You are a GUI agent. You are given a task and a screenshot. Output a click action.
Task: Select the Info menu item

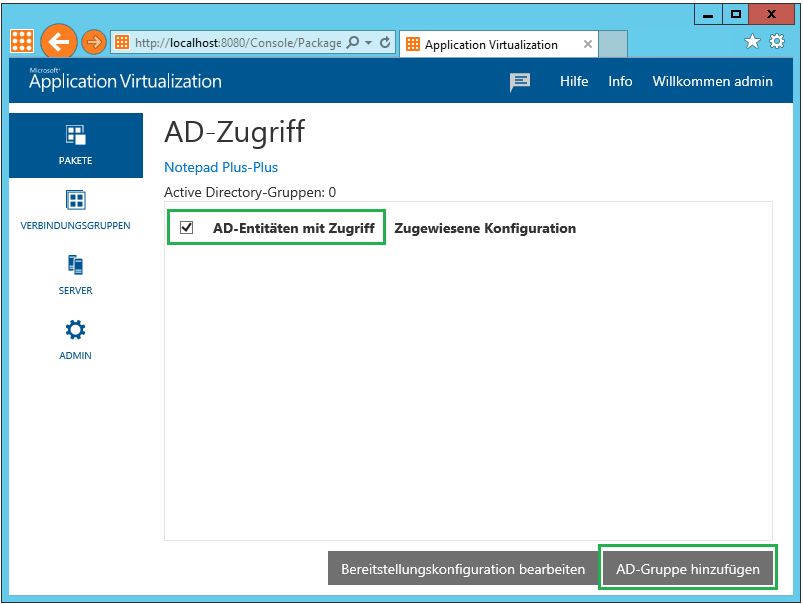point(620,82)
